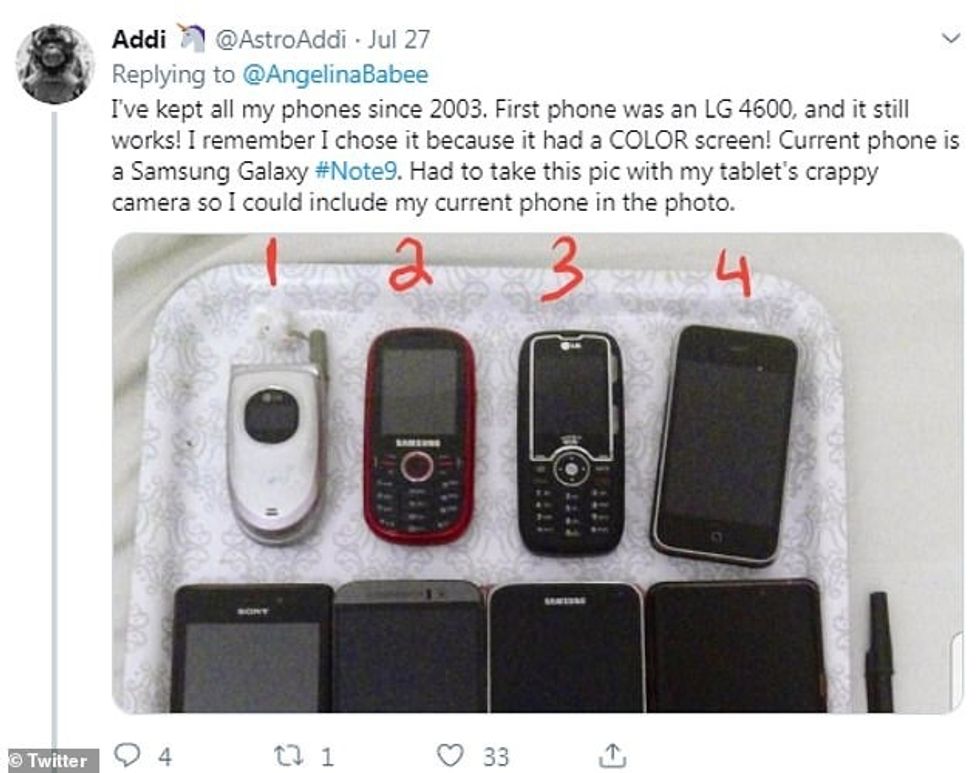Open the Jul 27 timestamp
980x773 pixels.
click(398, 39)
